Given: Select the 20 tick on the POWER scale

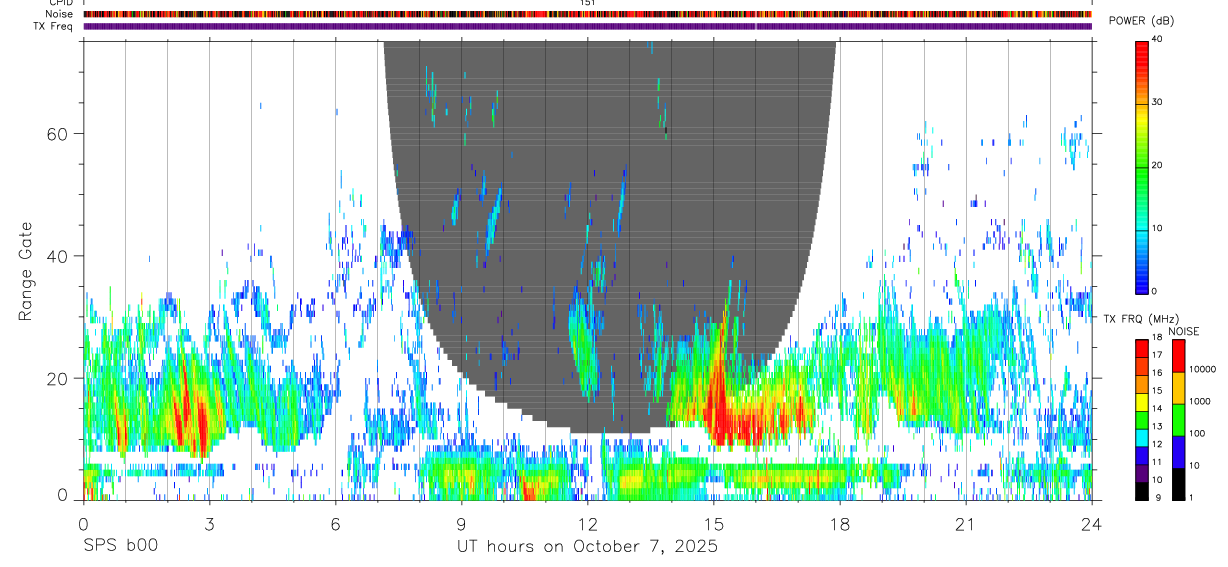Looking at the screenshot, I should point(1158,165).
